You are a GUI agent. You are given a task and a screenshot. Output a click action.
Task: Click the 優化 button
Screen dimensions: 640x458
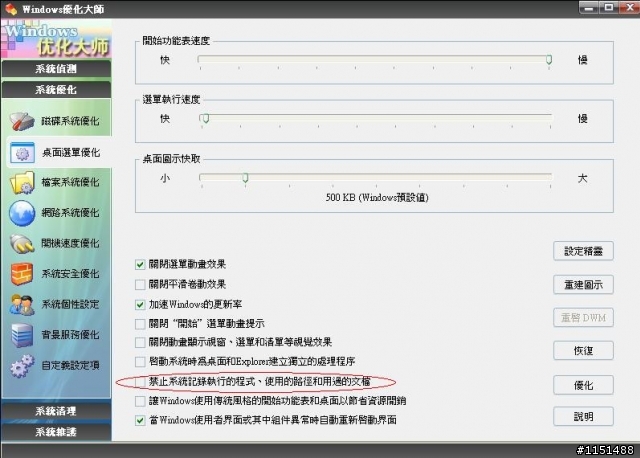[x=583, y=385]
